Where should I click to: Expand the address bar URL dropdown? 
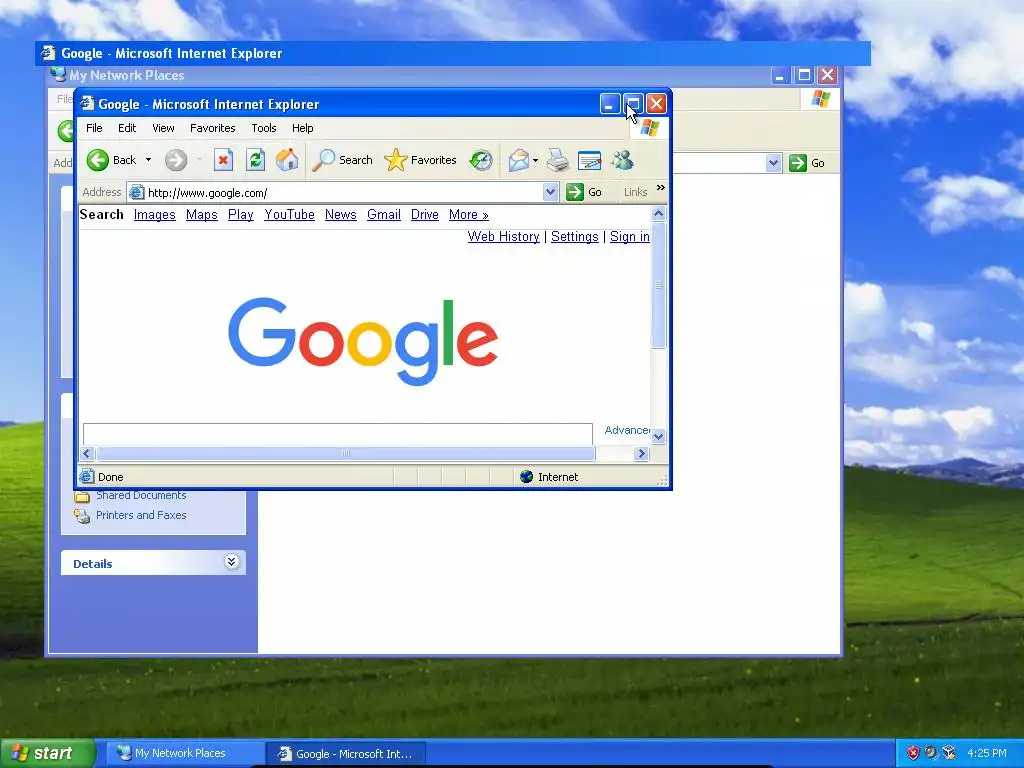click(550, 192)
